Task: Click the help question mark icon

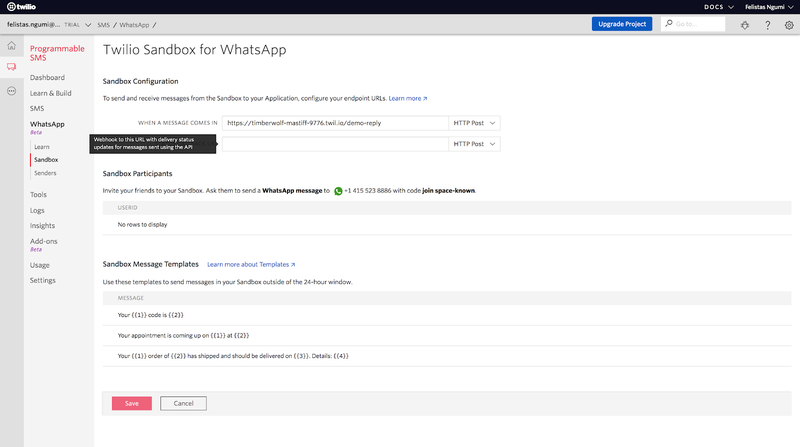Action: [767, 24]
